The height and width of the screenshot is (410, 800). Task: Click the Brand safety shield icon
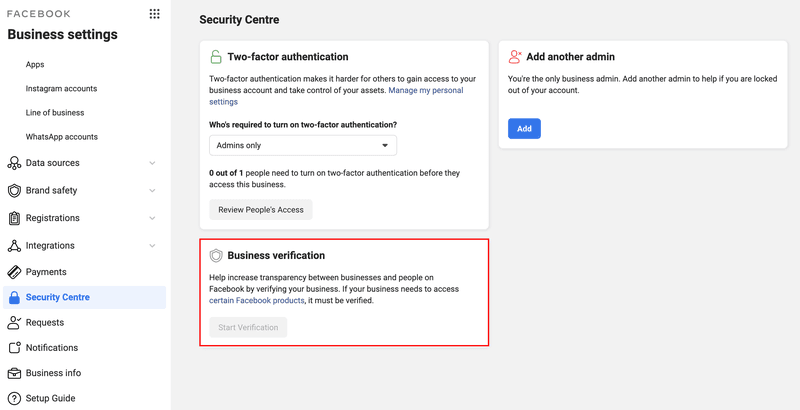pyautogui.click(x=14, y=191)
